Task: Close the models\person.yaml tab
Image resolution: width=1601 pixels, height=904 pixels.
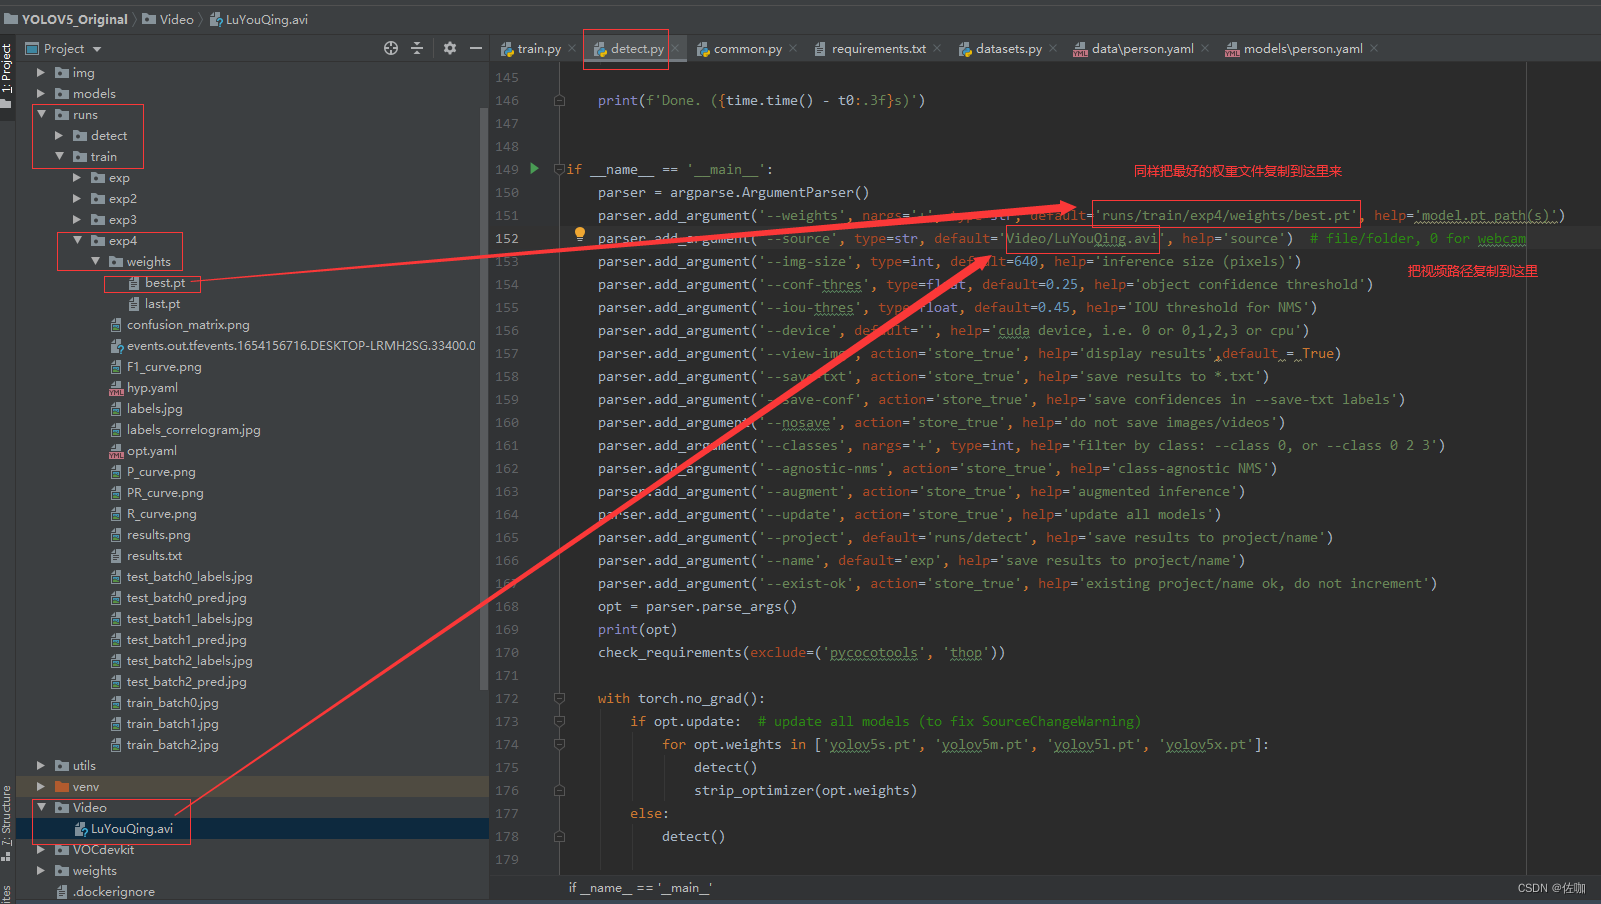Action: (x=1374, y=48)
